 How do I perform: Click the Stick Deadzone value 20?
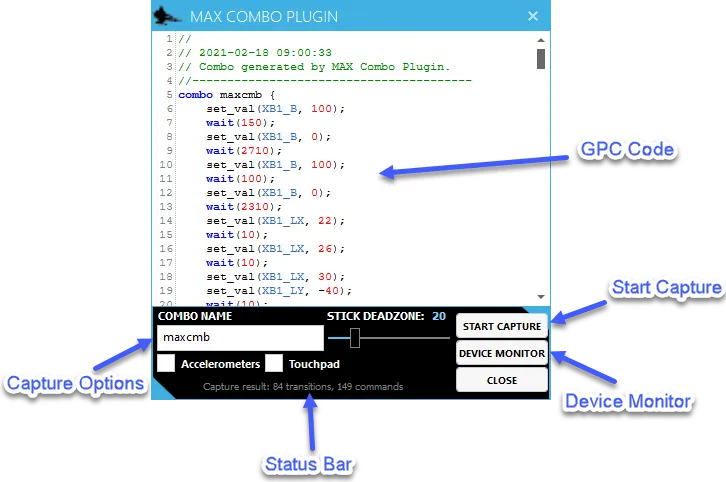point(439,316)
